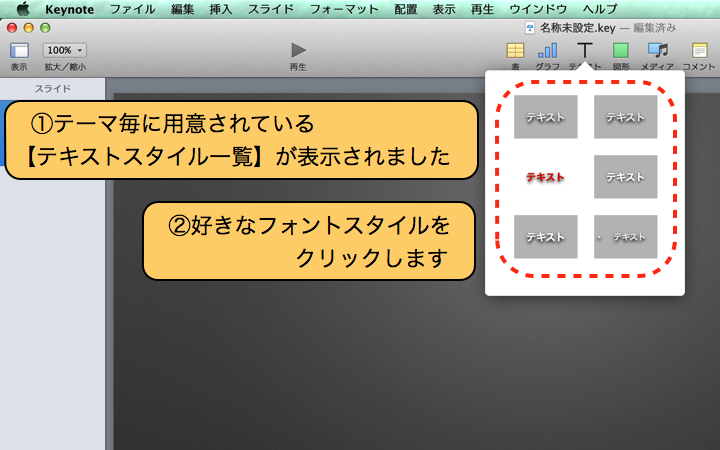The width and height of the screenshot is (720, 450).
Task: Select the top-right テキスト style thumbnail
Action: click(625, 117)
